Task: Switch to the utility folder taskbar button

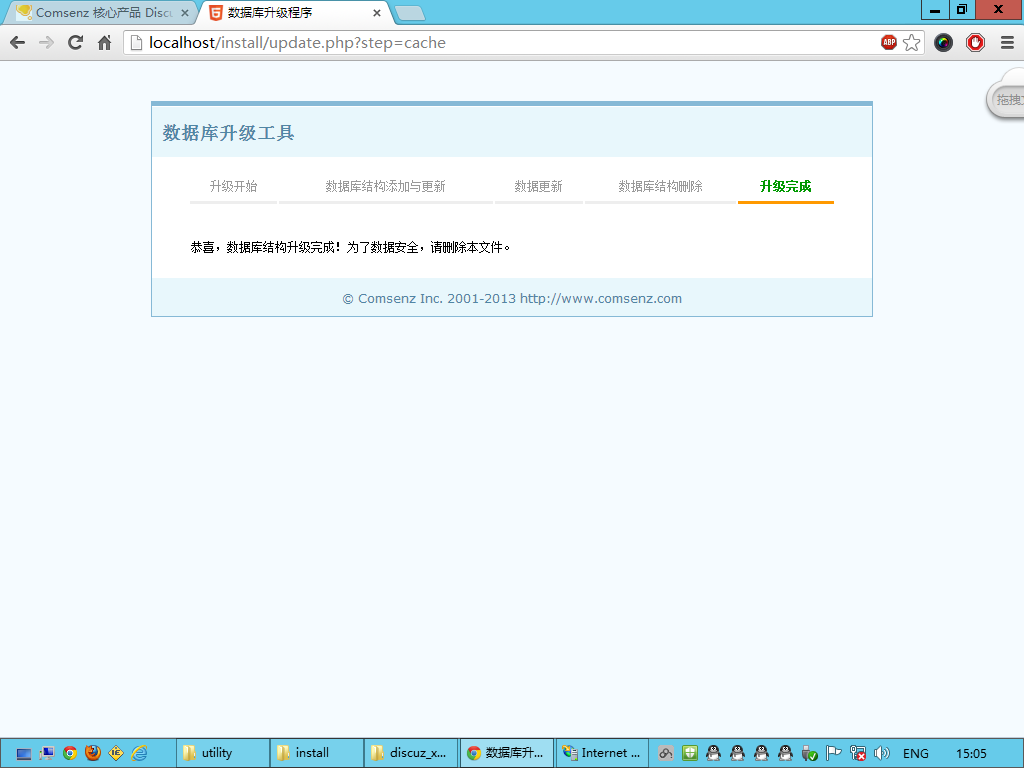Action: 223,753
